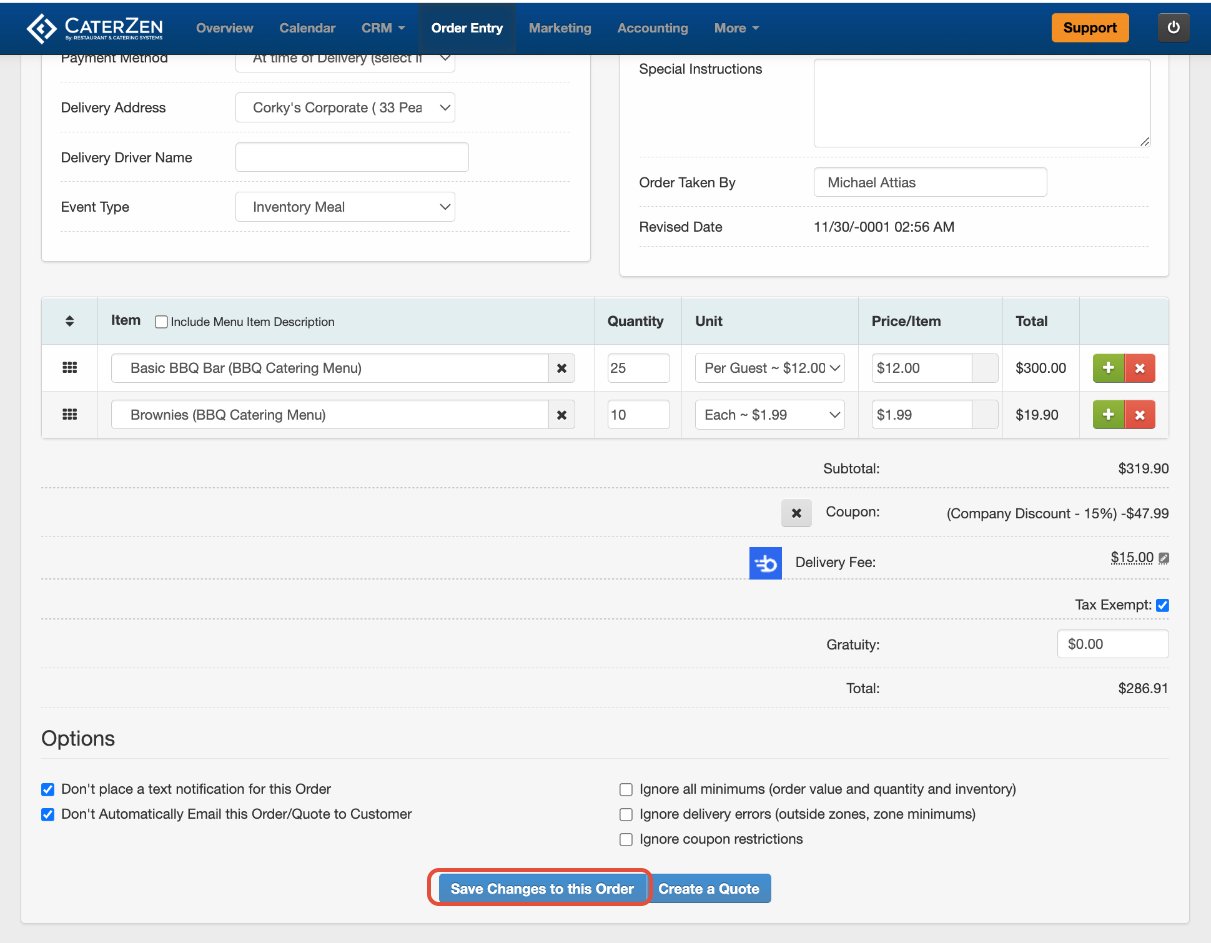Click the orange Support button
1211x943 pixels.
click(1090, 28)
